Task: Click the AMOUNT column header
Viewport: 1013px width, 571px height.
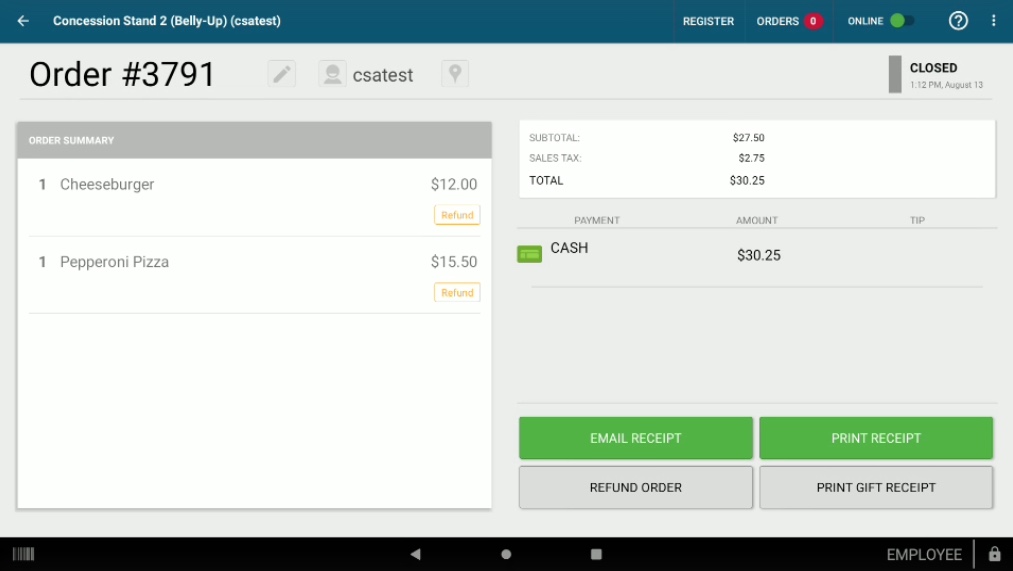Action: [x=757, y=220]
